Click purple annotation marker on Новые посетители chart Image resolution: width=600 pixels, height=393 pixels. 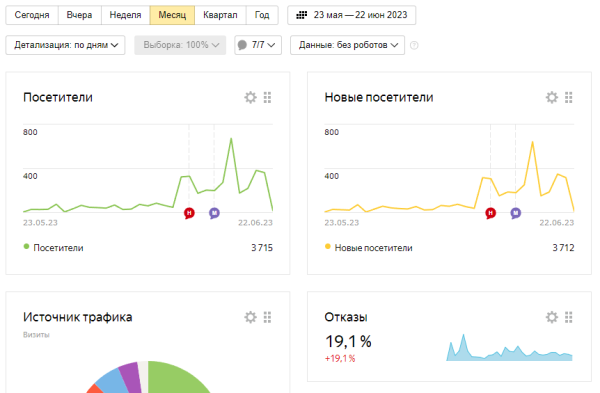coord(516,213)
